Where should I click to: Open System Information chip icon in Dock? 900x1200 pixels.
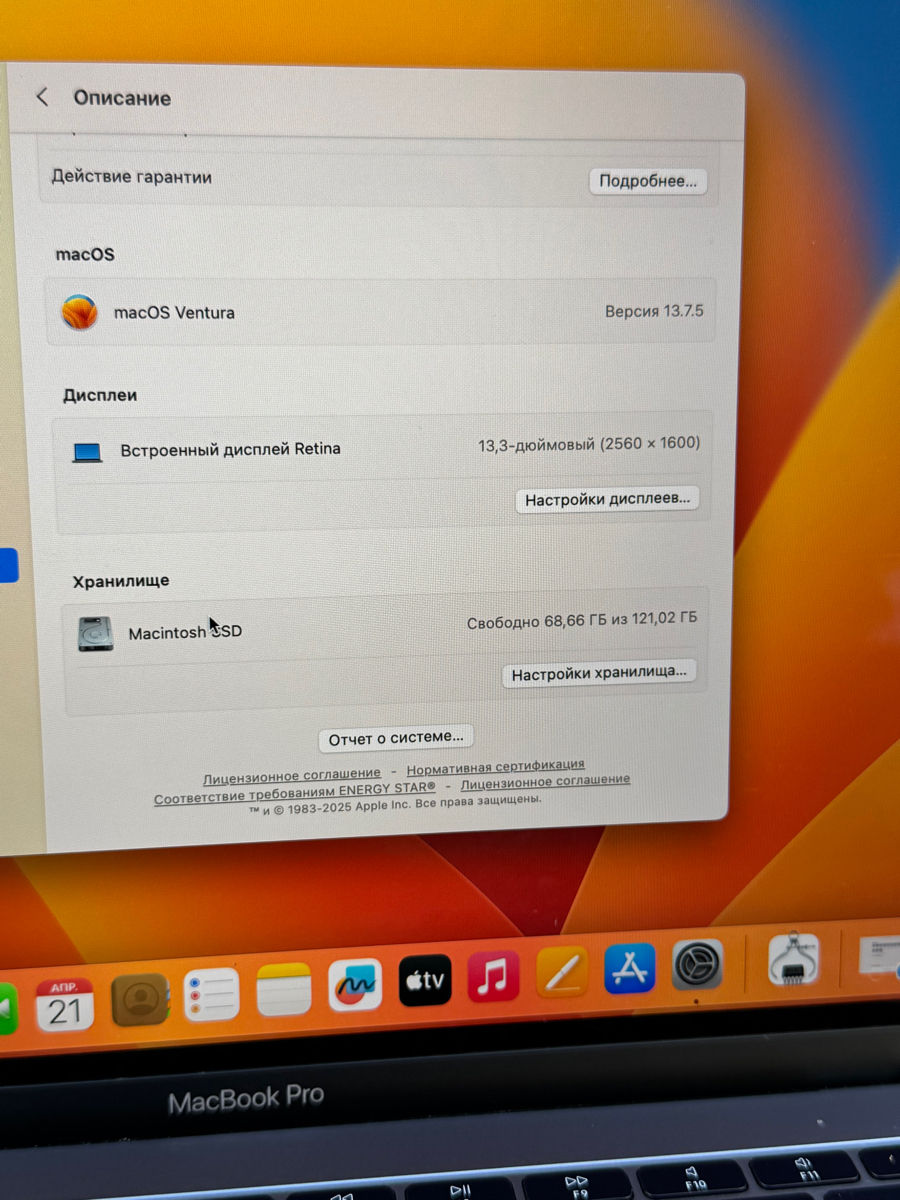point(794,958)
